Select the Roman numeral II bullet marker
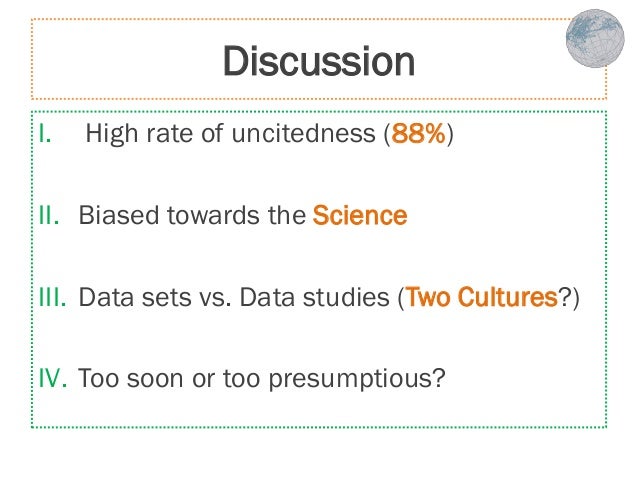Image resolution: width=638 pixels, height=479 pixels. (49, 215)
